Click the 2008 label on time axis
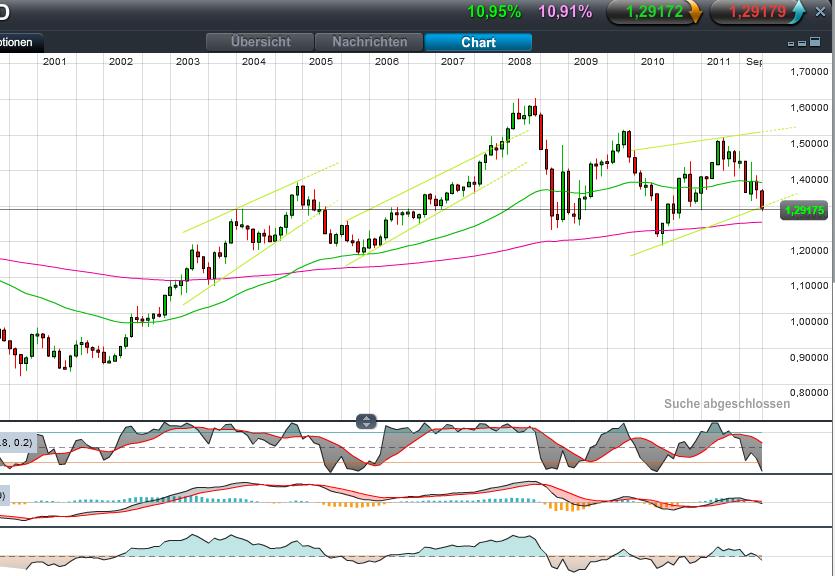Image resolution: width=835 pixels, height=576 pixels. tap(519, 62)
